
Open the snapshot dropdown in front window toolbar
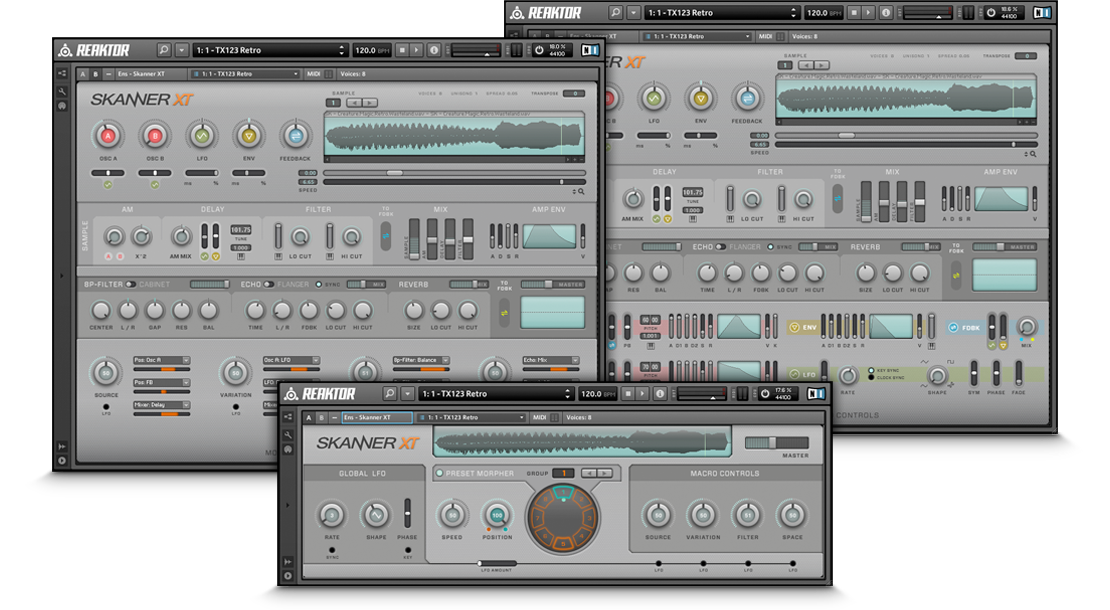[x=473, y=418]
